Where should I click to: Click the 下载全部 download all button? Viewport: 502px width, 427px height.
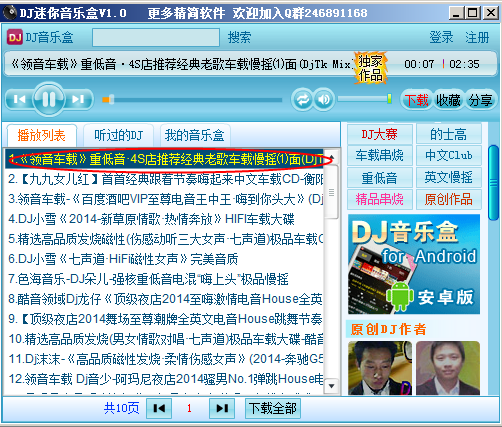pyautogui.click(x=273, y=408)
